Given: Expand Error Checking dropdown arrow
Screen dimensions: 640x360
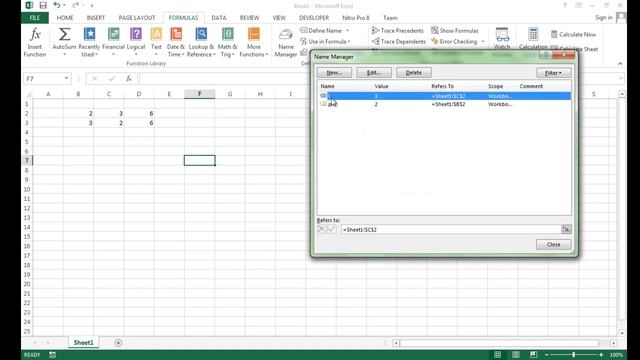Looking at the screenshot, I should point(483,42).
